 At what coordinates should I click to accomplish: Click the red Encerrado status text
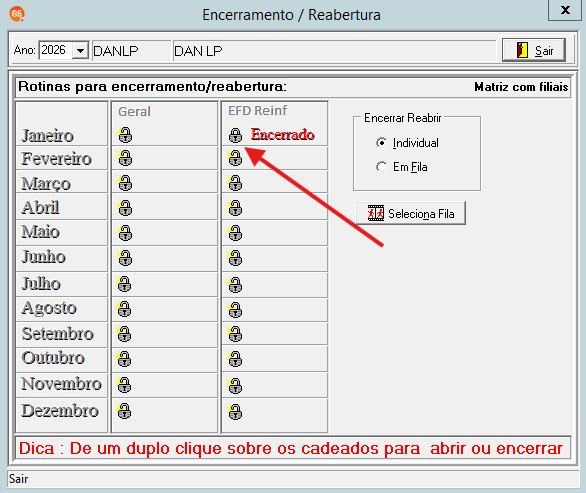pyautogui.click(x=283, y=135)
